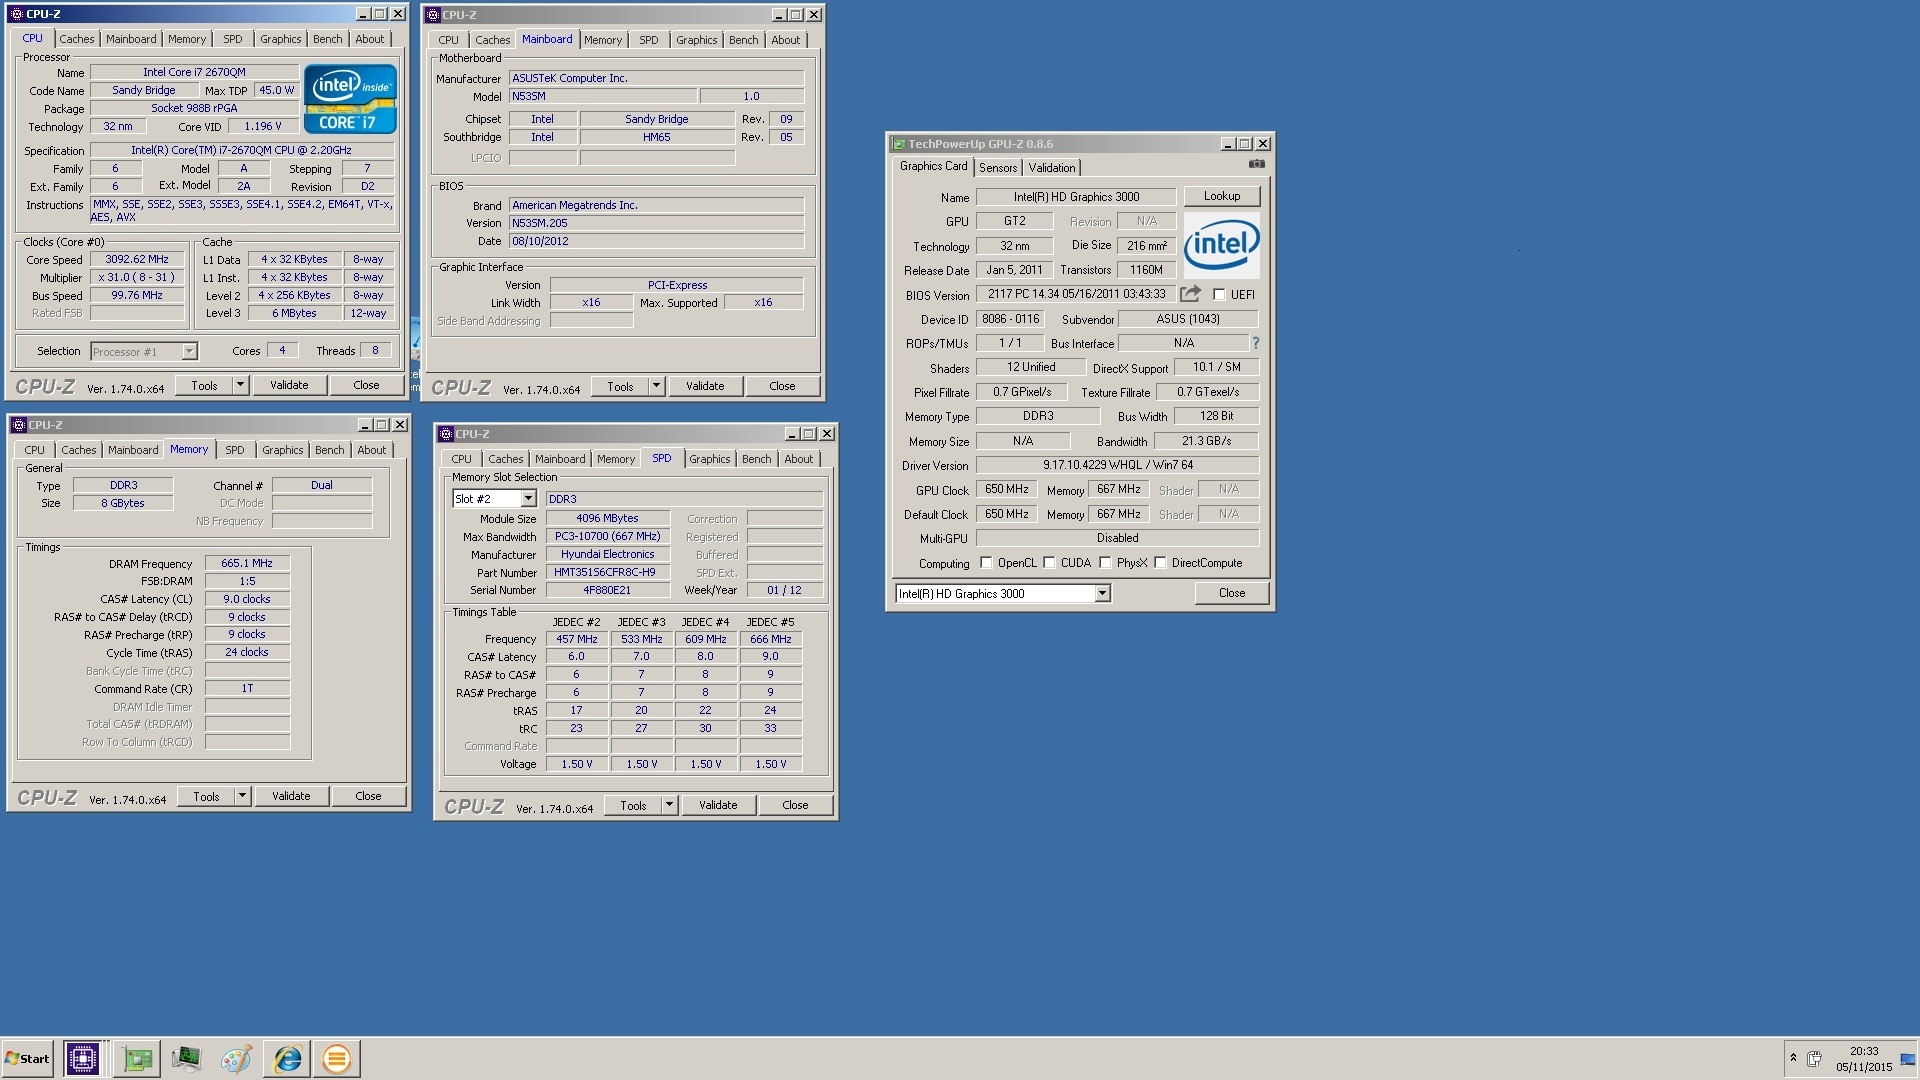The image size is (1920, 1080).
Task: Toggle the OpenCL checkbox
Action: tap(986, 563)
